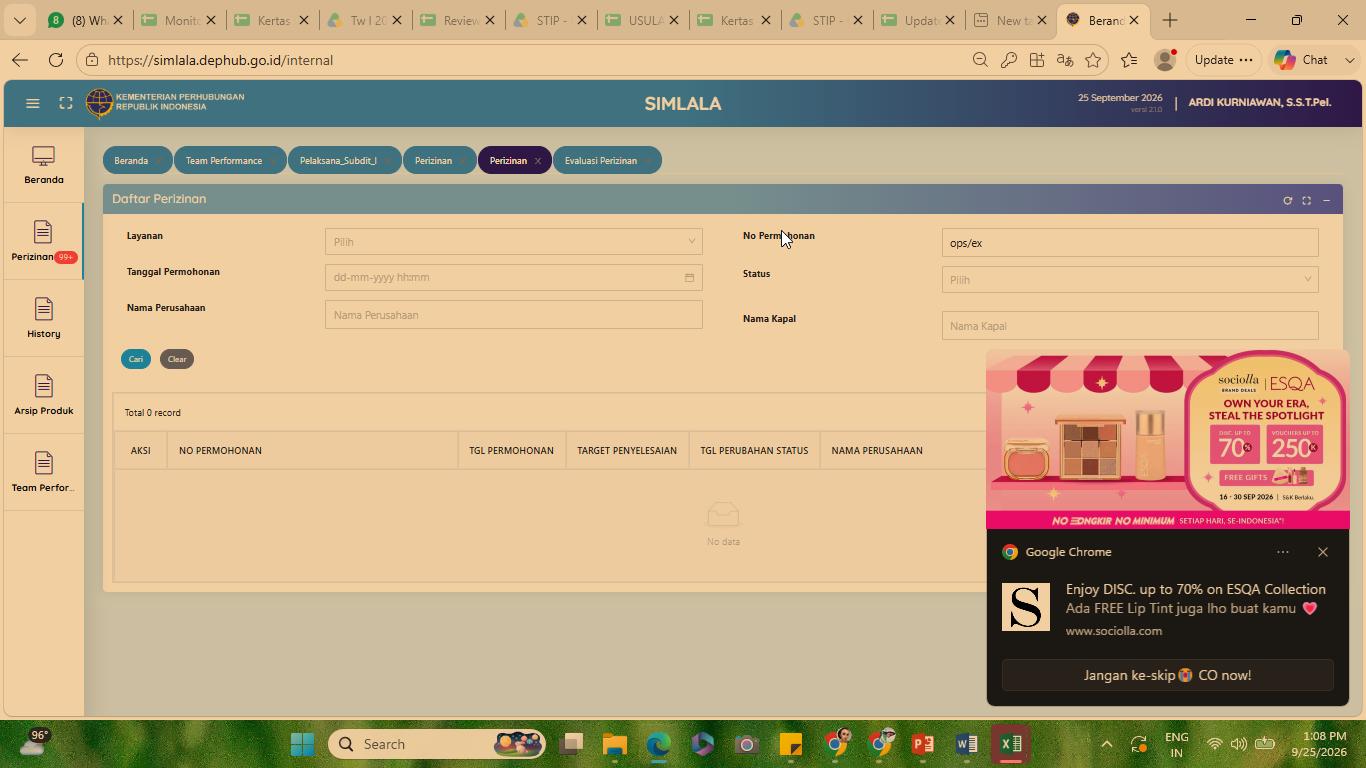Open History in the sidebar
Screen dimensions: 1366x768
coord(44,319)
